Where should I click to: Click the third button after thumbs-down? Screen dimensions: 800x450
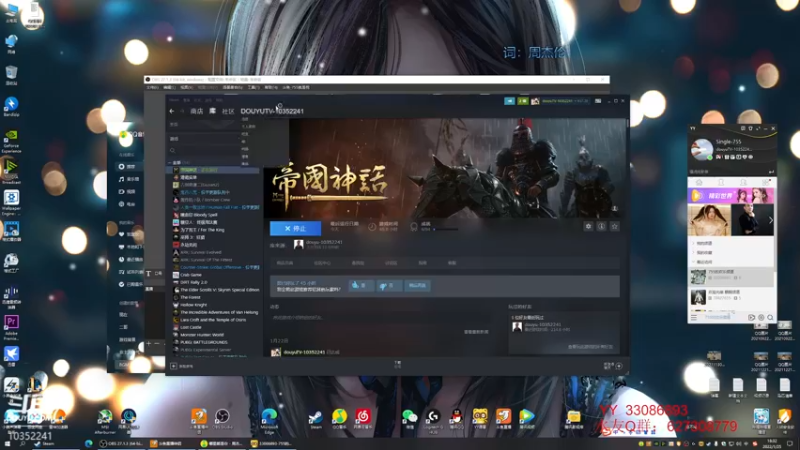(417, 286)
